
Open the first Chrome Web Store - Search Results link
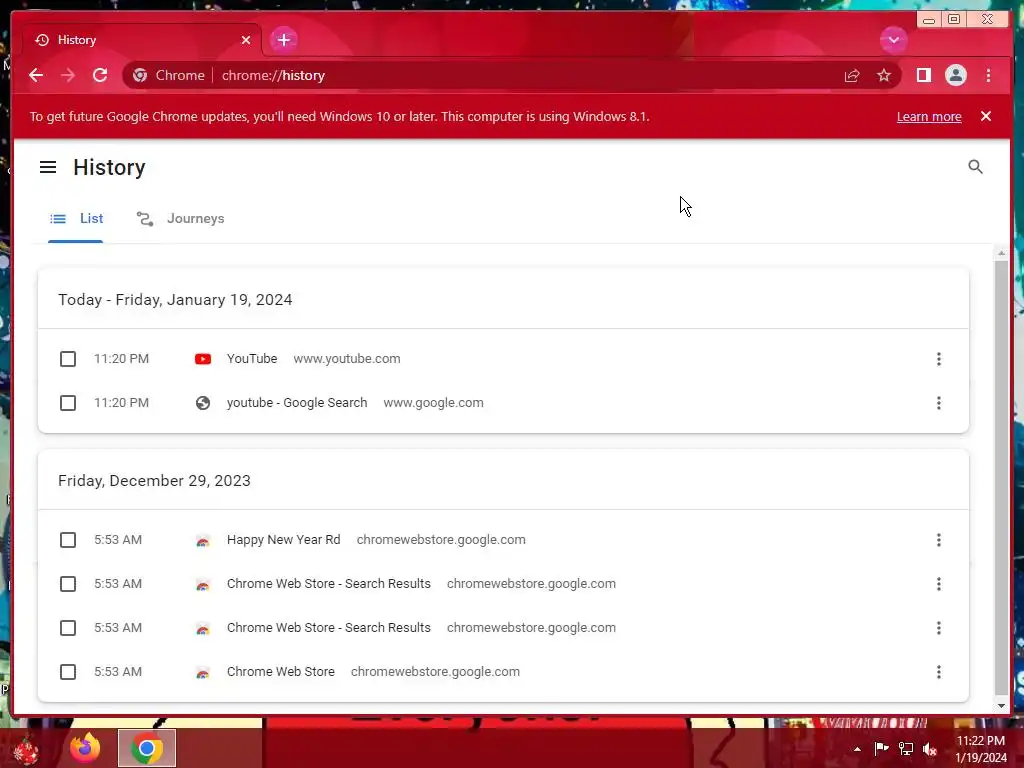click(328, 584)
